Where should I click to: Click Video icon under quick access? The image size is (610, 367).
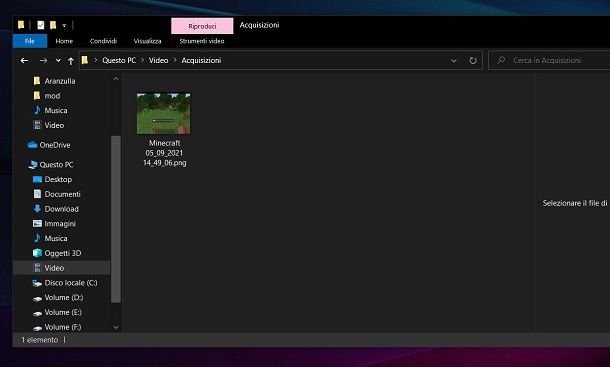point(37,125)
